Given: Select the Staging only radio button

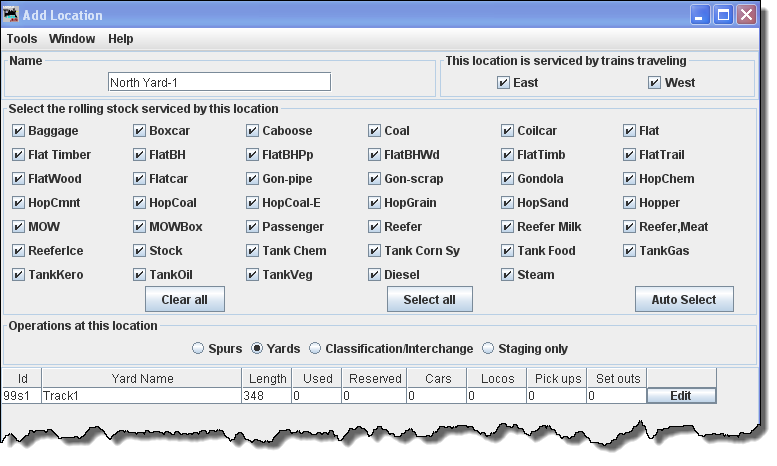Looking at the screenshot, I should point(489,349).
